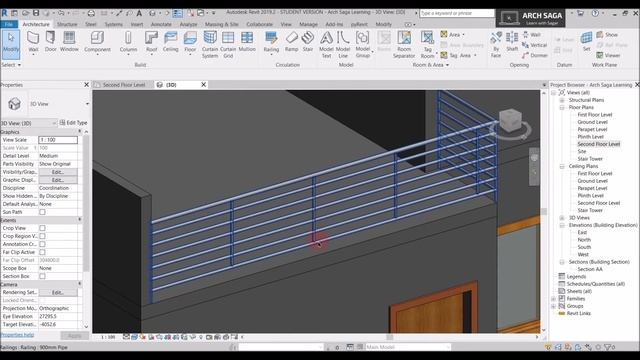Click the View Scale value field
The image size is (640, 360).
pos(58,140)
